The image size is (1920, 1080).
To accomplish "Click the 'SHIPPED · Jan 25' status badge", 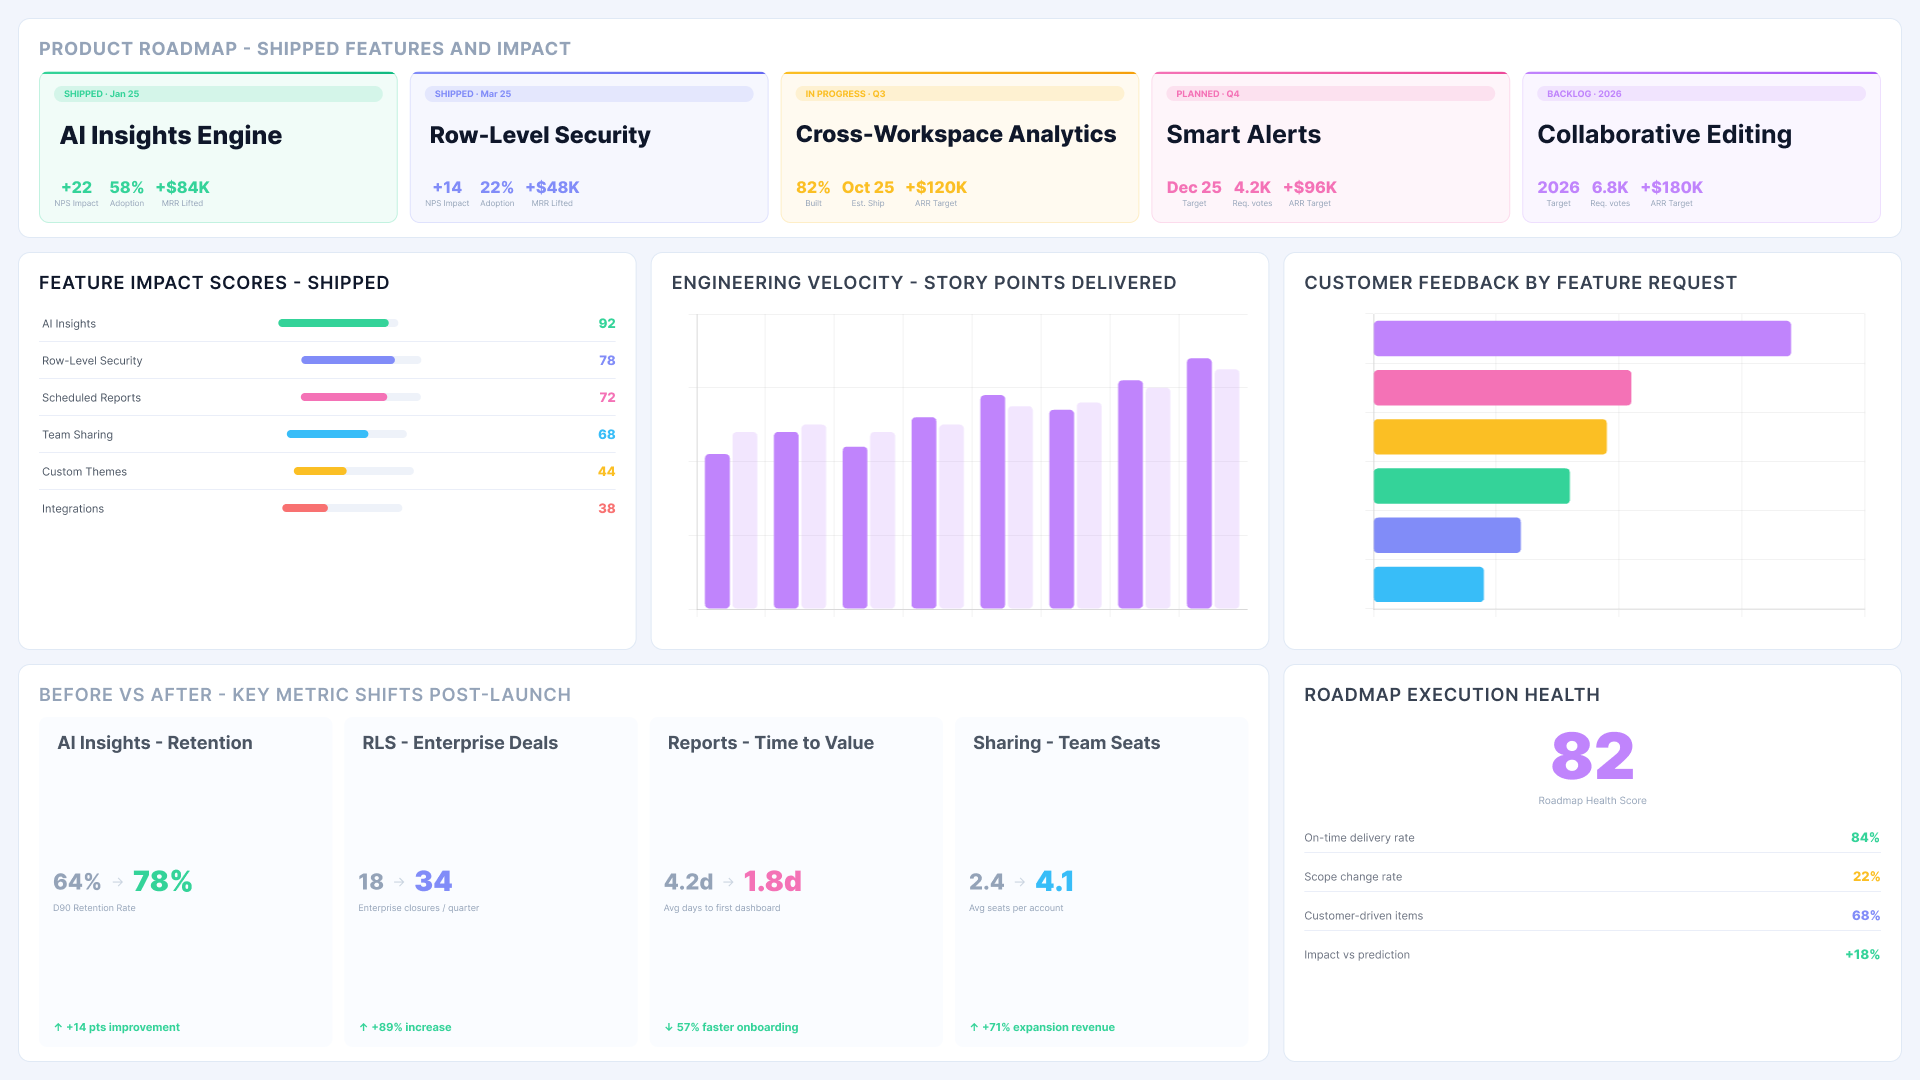I will coord(218,94).
